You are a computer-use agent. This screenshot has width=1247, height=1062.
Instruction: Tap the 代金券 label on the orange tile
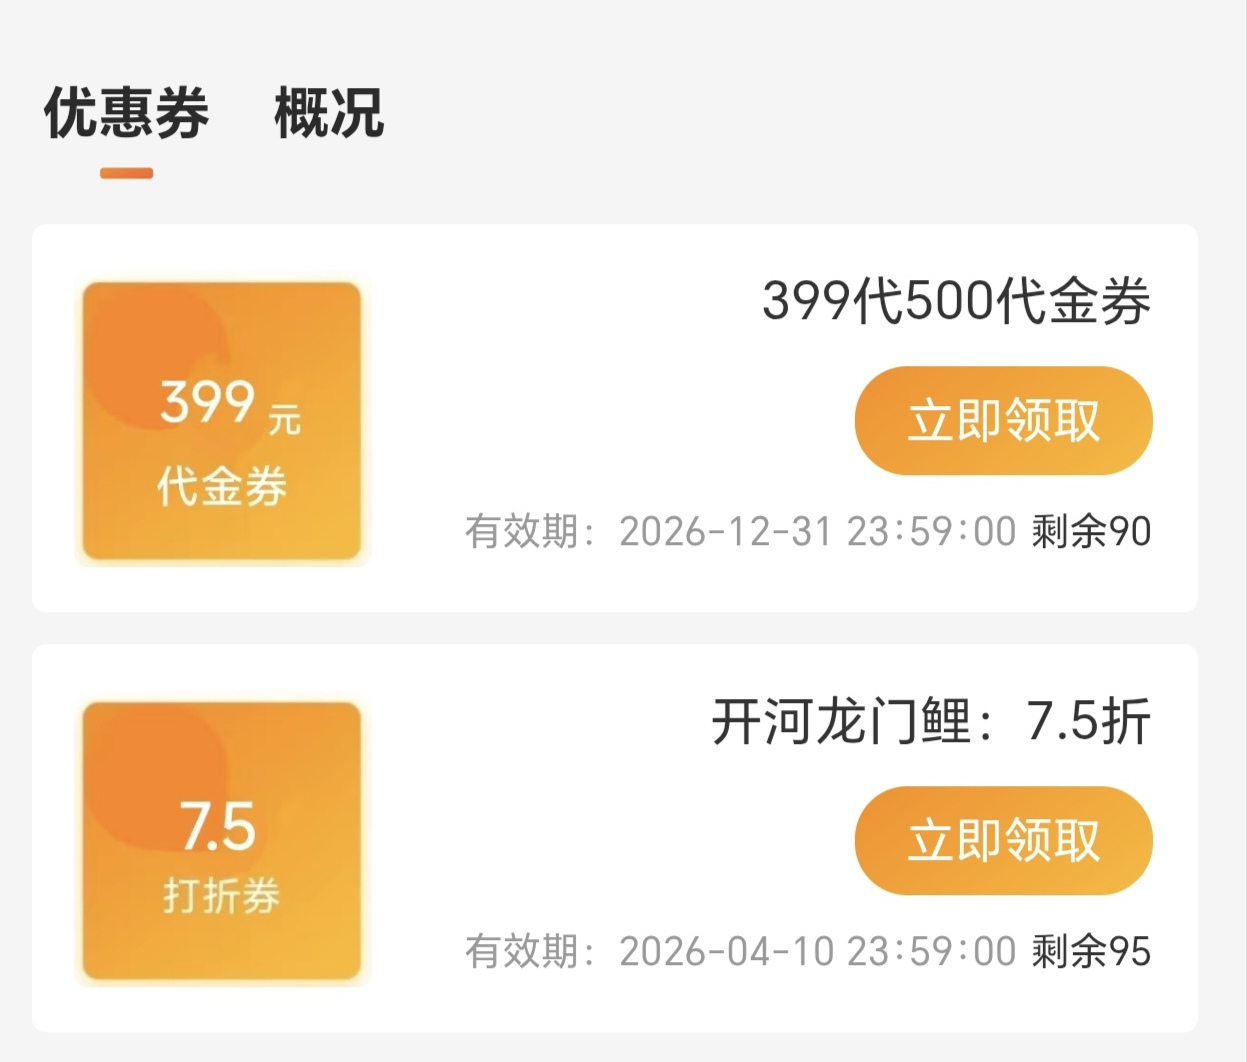tap(222, 487)
